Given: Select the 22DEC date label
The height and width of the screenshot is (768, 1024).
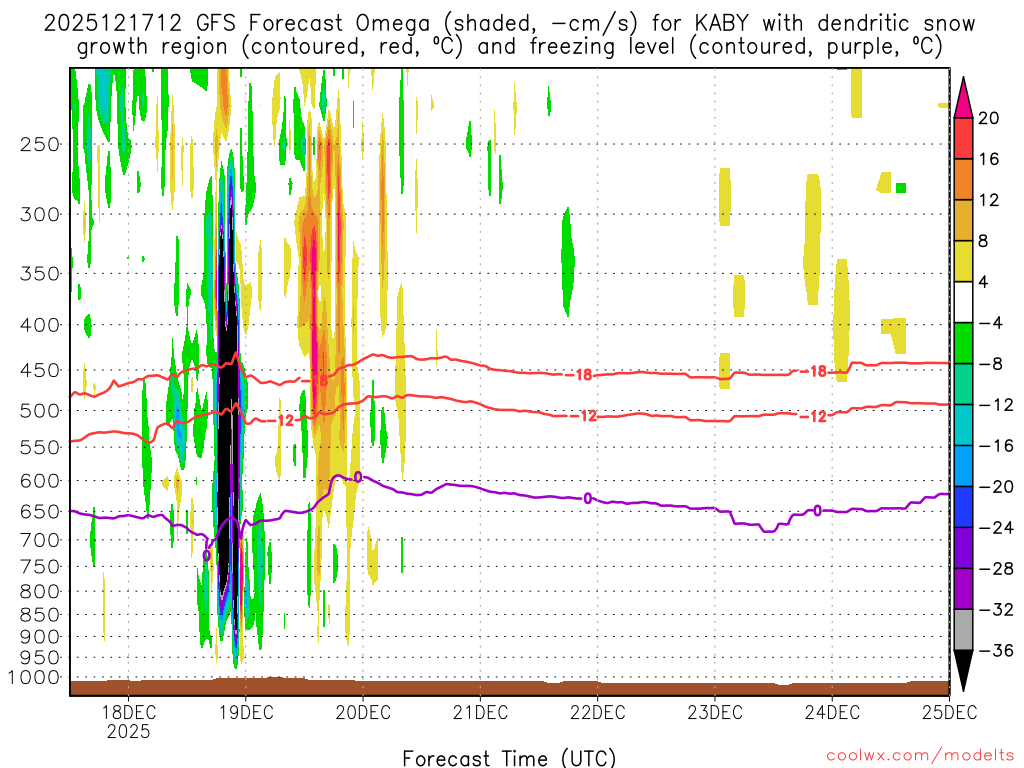Looking at the screenshot, I should point(598,712).
